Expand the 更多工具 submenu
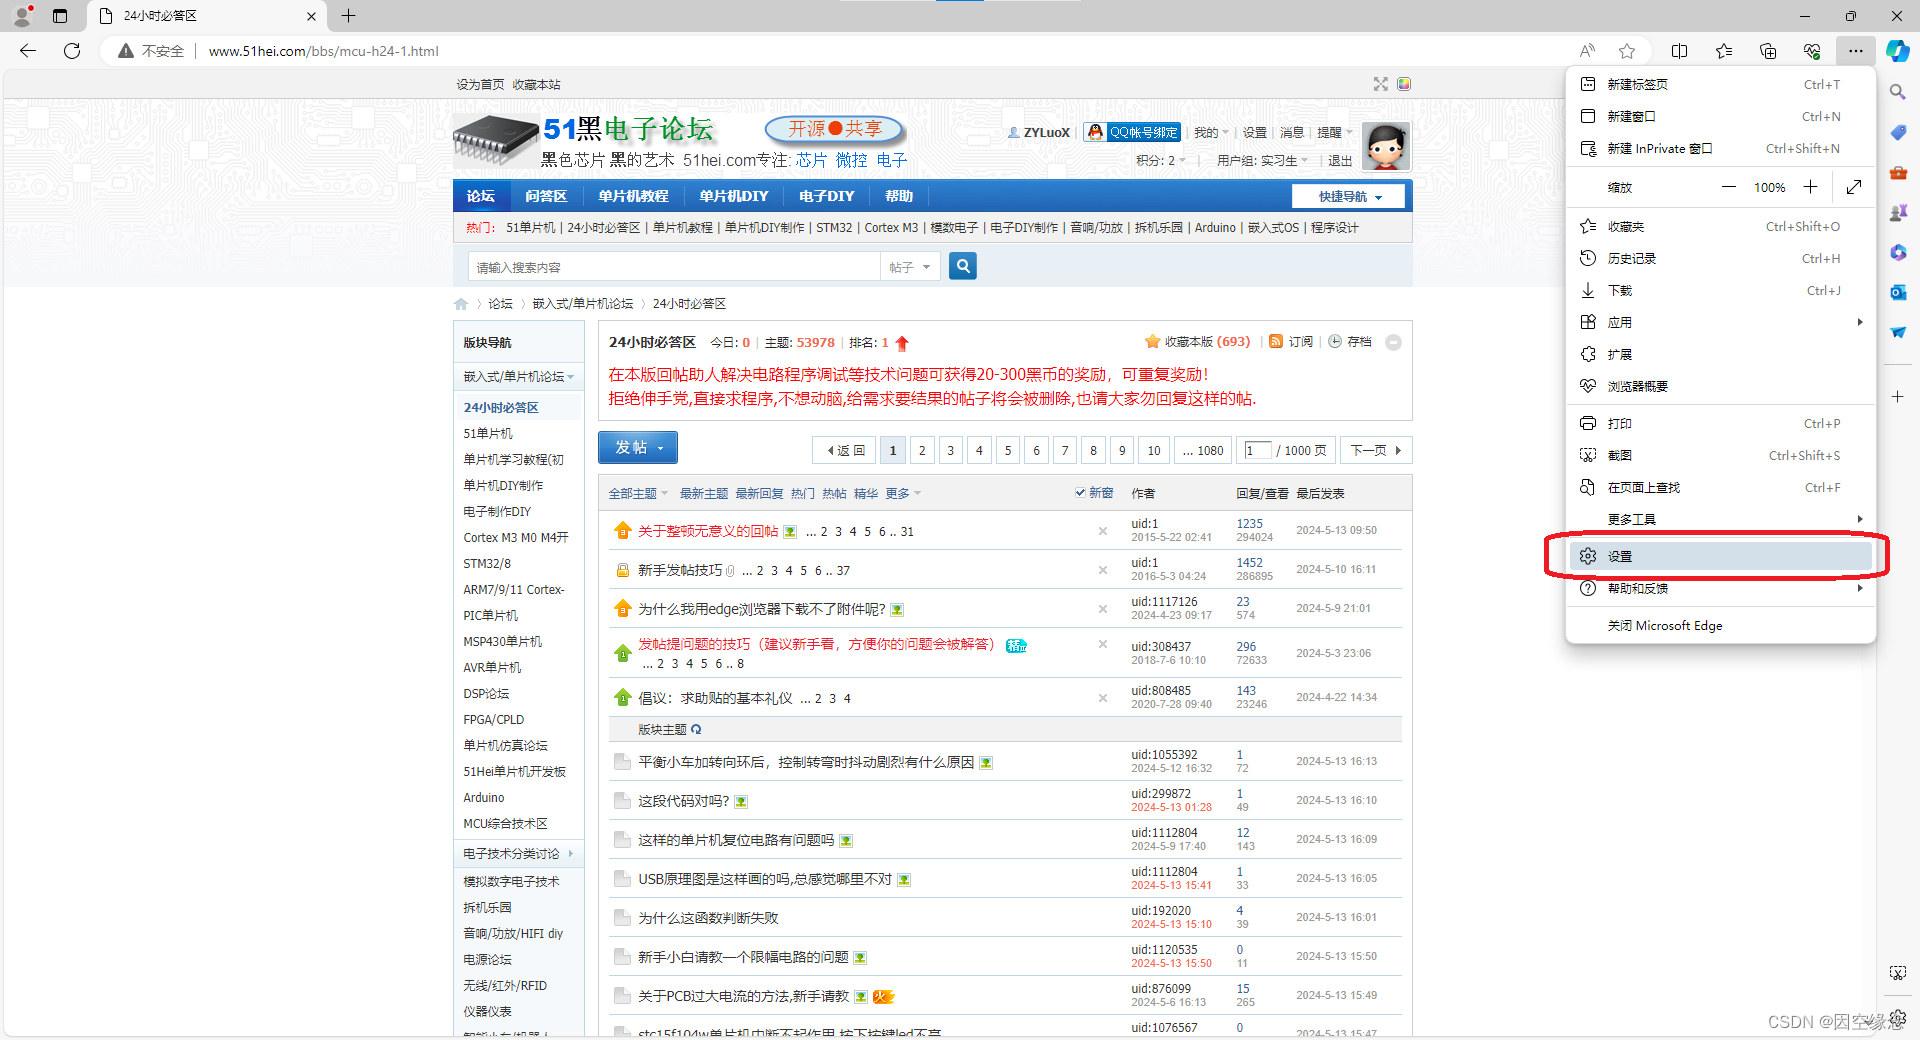Image resolution: width=1920 pixels, height=1040 pixels. click(1720, 519)
